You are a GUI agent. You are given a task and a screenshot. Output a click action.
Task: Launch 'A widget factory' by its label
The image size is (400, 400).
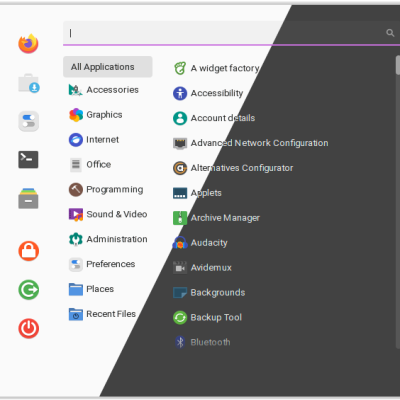(225, 68)
